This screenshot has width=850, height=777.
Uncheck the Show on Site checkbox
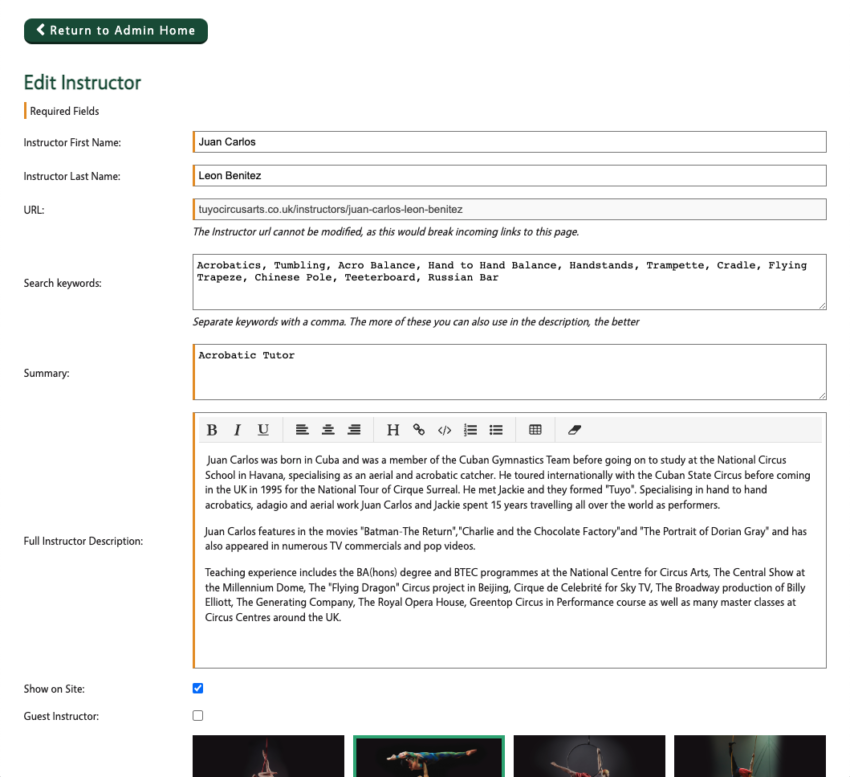[x=198, y=688]
